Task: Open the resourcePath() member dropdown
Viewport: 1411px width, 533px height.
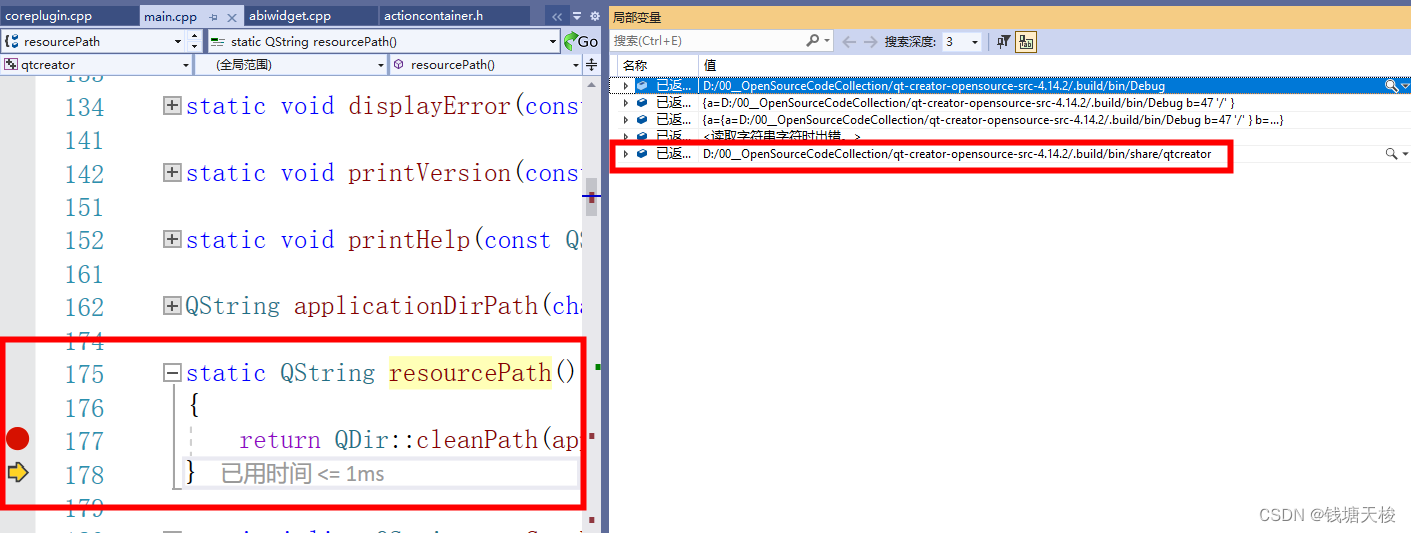Action: tap(485, 65)
